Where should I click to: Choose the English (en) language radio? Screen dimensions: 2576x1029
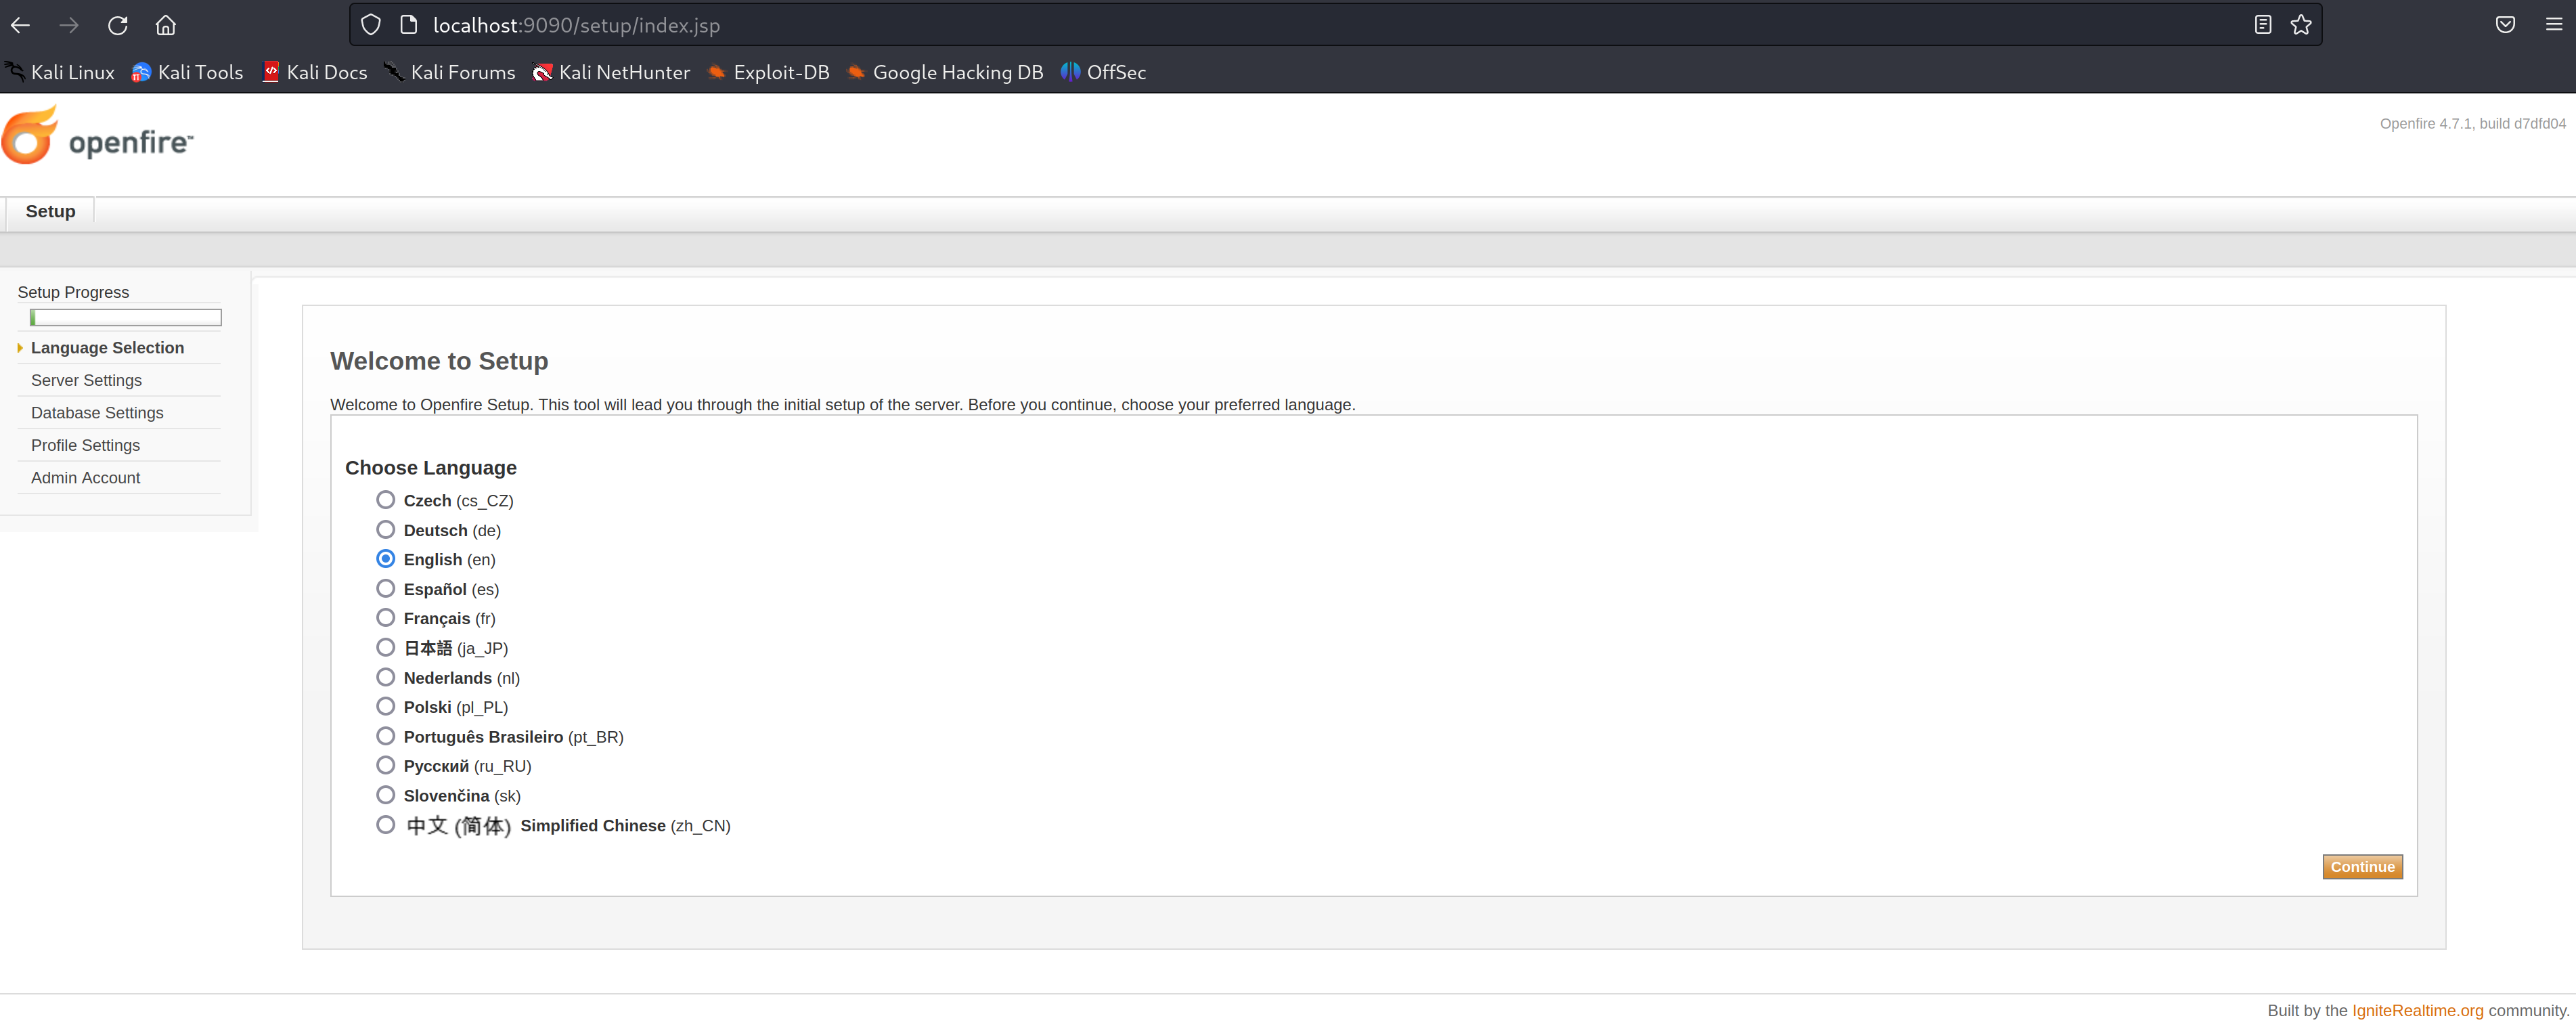386,559
